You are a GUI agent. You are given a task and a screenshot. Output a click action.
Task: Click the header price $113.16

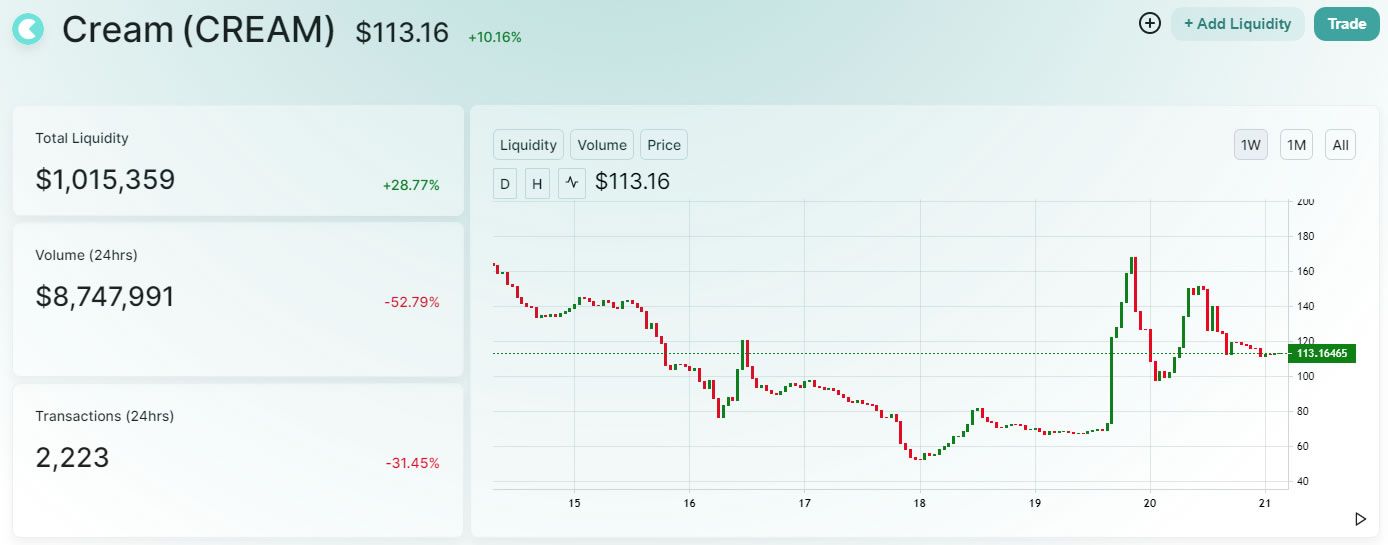(x=402, y=33)
